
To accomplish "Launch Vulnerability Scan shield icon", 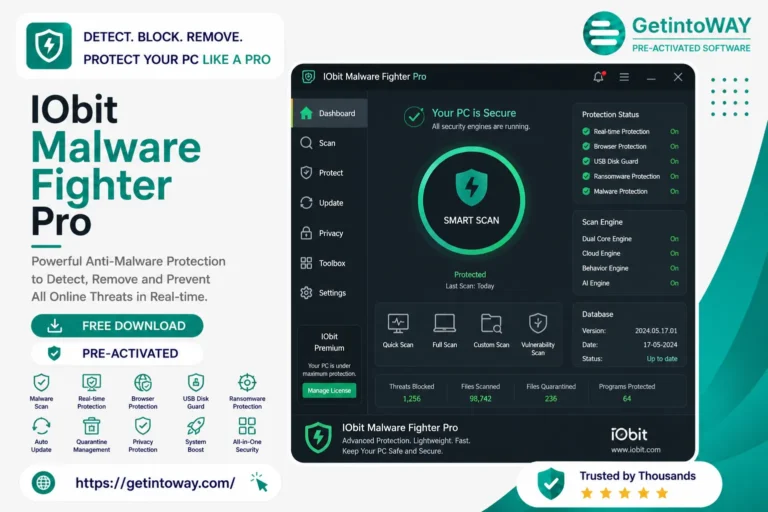I will coord(538,323).
